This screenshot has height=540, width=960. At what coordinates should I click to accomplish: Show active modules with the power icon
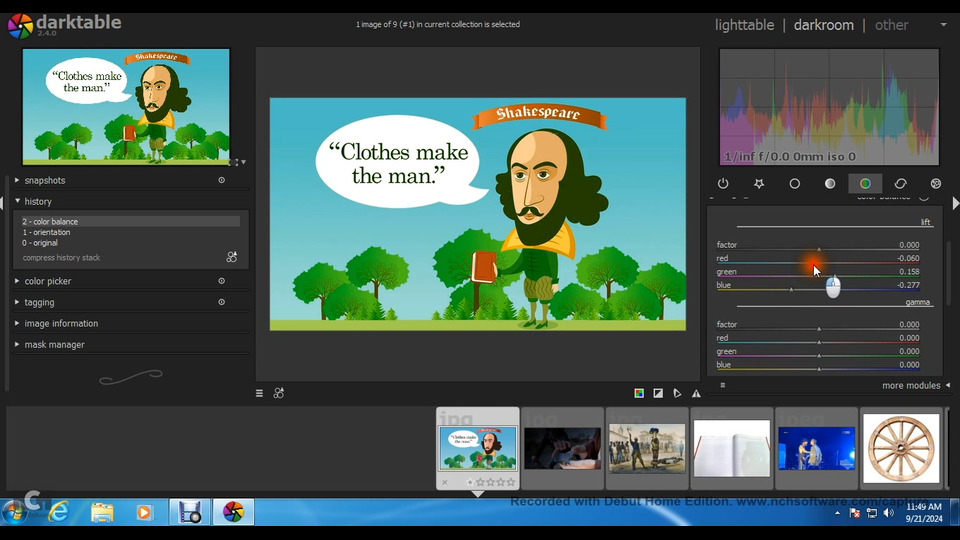click(723, 184)
